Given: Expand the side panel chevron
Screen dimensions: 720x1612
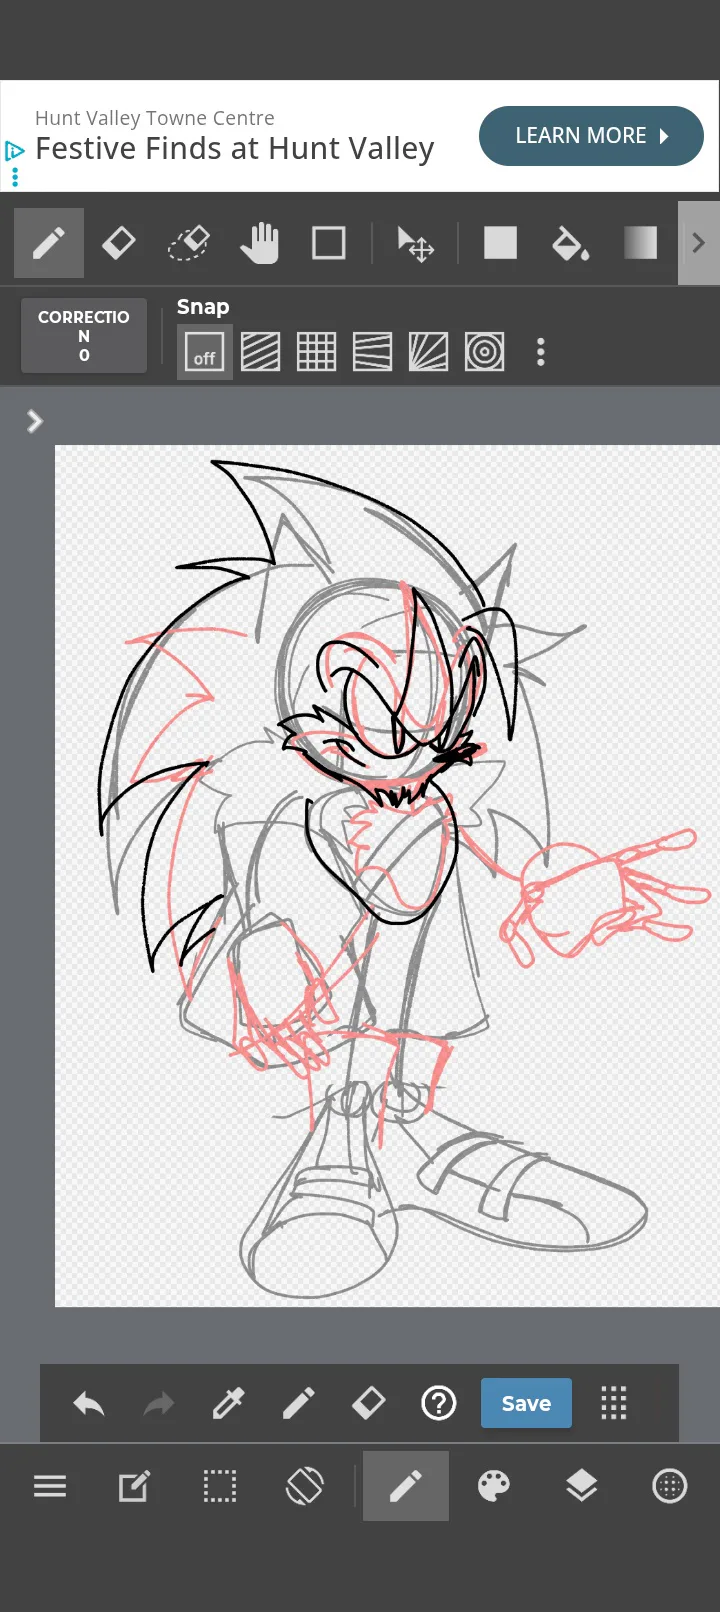Looking at the screenshot, I should [35, 421].
